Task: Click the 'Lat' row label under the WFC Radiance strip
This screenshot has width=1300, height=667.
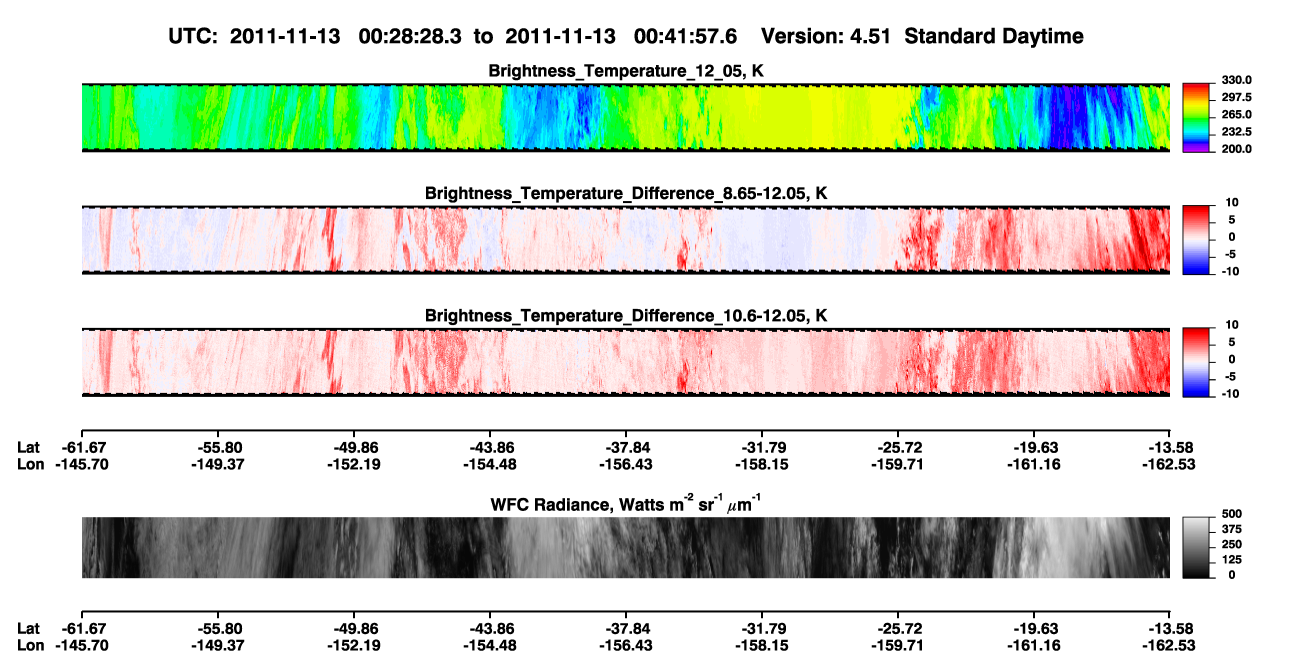Action: (28, 628)
